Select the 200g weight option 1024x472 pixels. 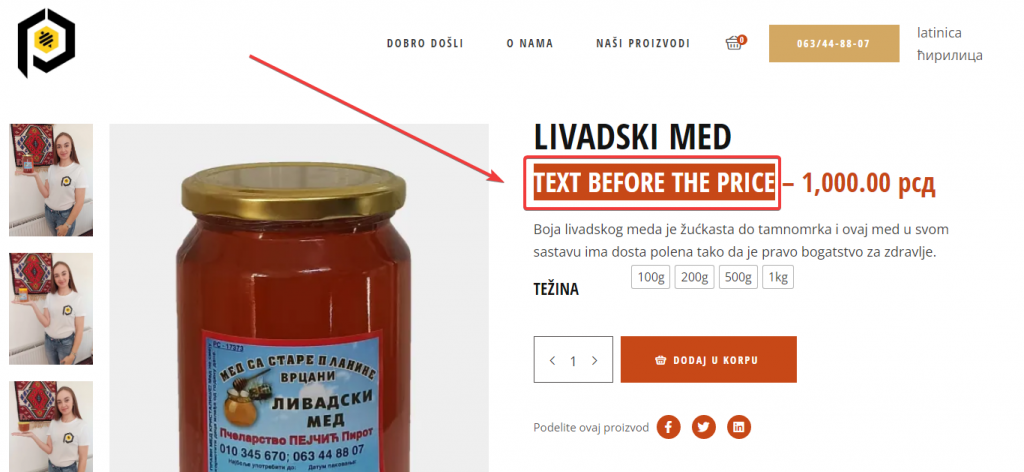(x=694, y=277)
